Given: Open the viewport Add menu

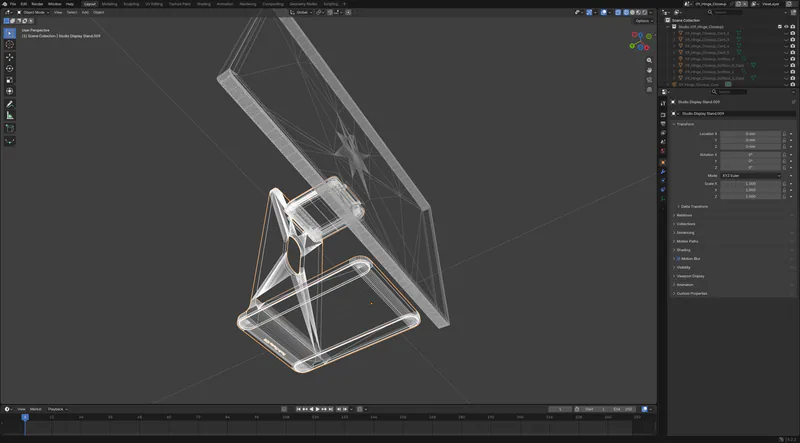Looking at the screenshot, I should [85, 12].
